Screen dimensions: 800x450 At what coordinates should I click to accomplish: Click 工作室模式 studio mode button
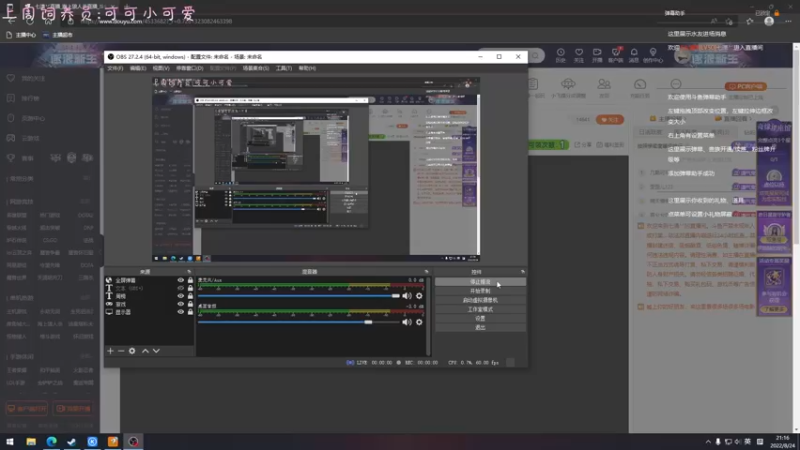click(480, 309)
